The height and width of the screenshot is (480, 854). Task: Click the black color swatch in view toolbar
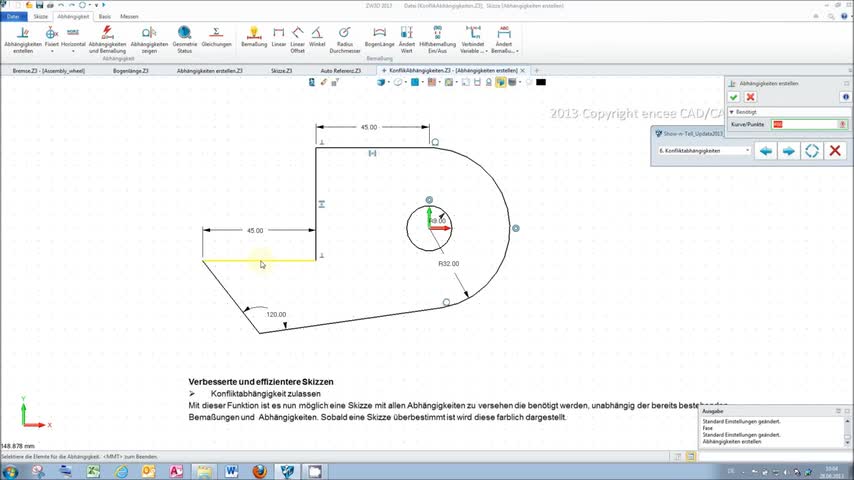point(541,82)
